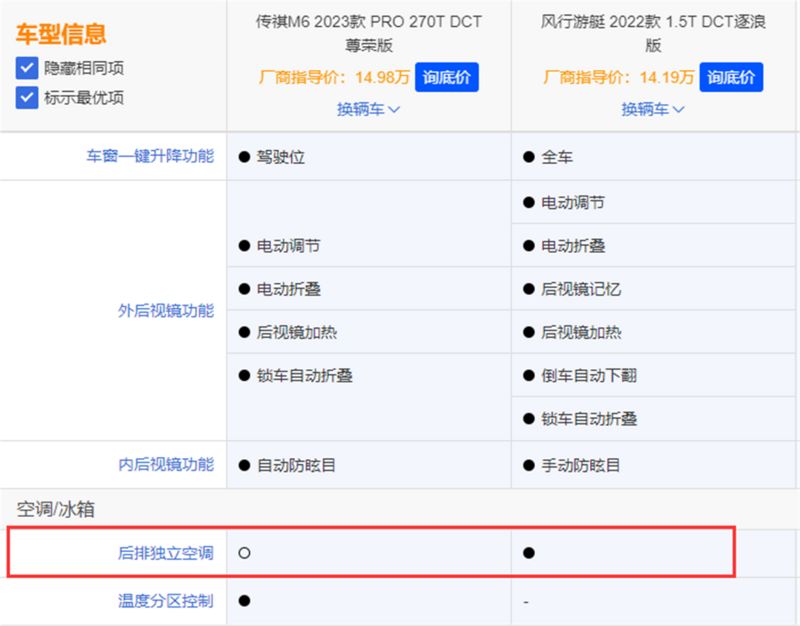The height and width of the screenshot is (626, 800).
Task: Click the dash in 温度分区控制 row
Action: pos(526,603)
